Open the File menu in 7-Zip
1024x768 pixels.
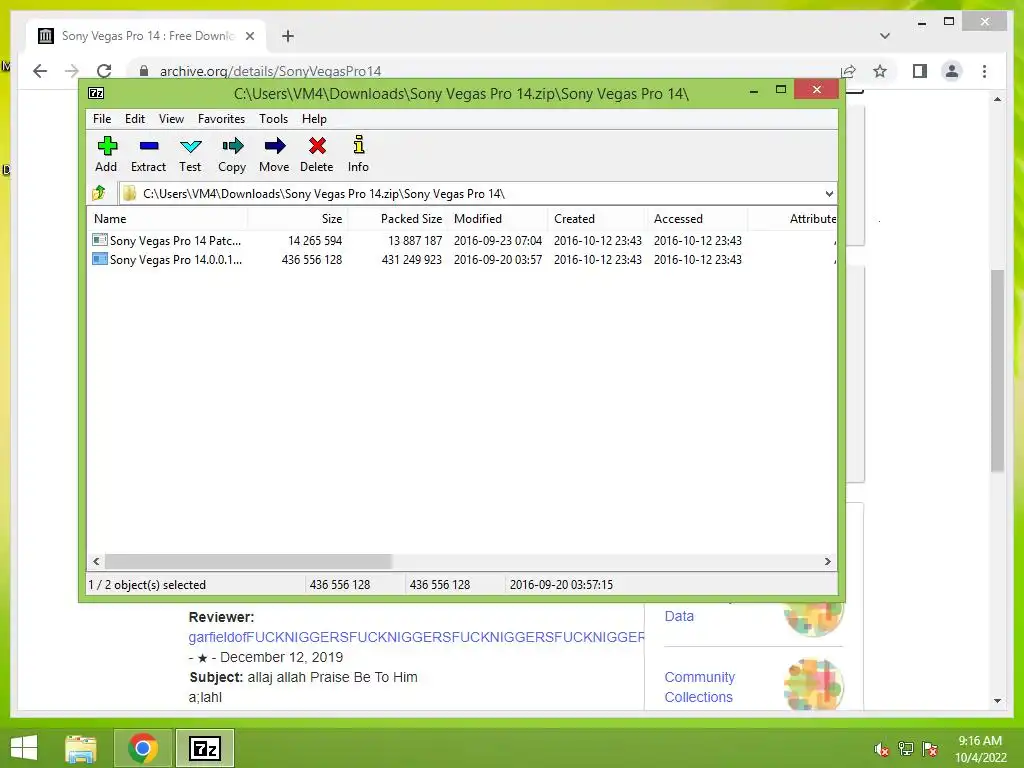(x=102, y=119)
